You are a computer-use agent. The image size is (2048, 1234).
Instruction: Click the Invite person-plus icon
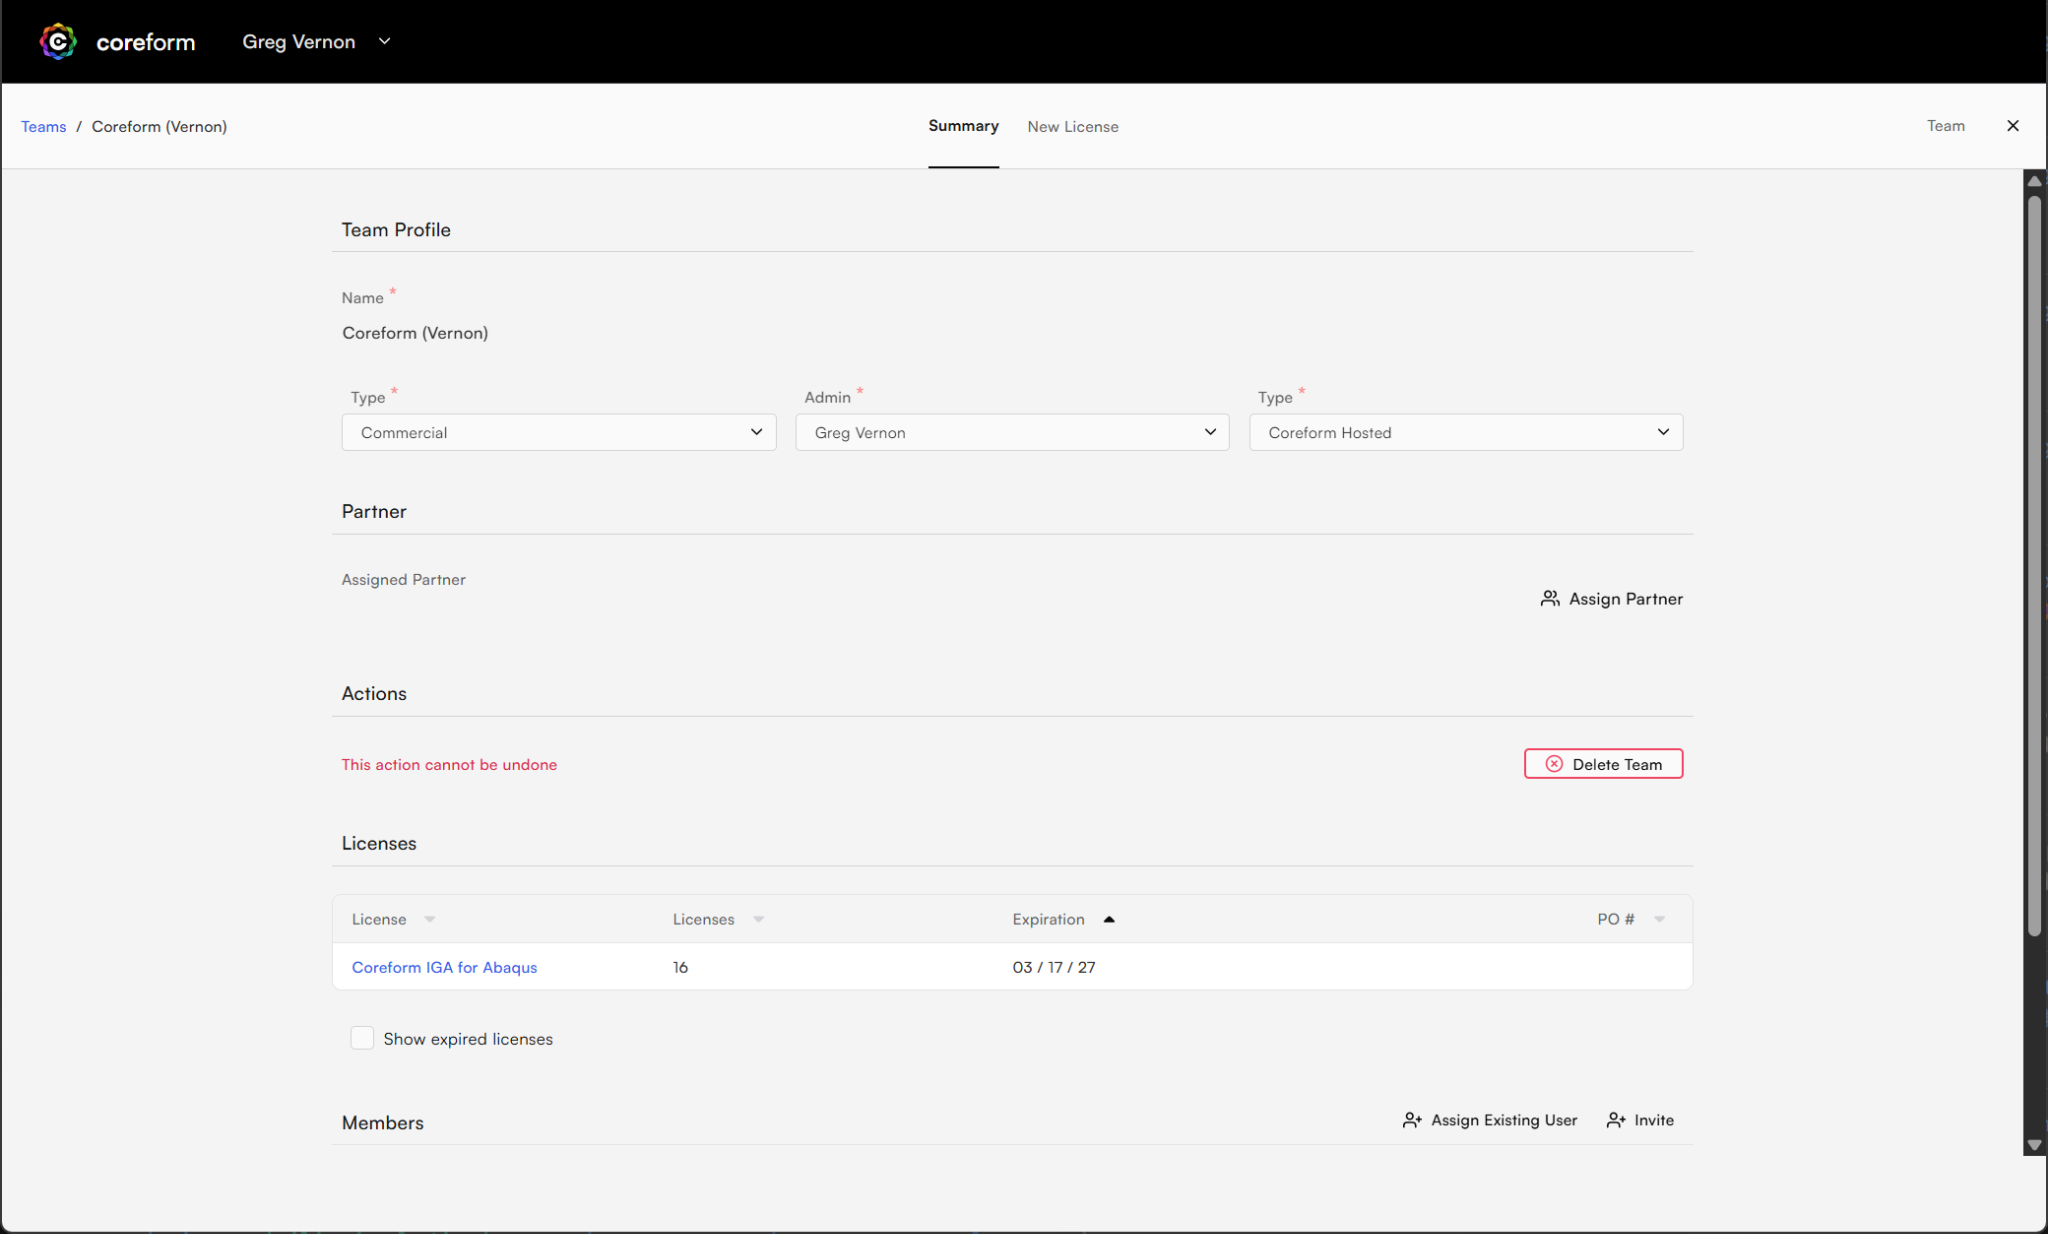tap(1616, 1120)
